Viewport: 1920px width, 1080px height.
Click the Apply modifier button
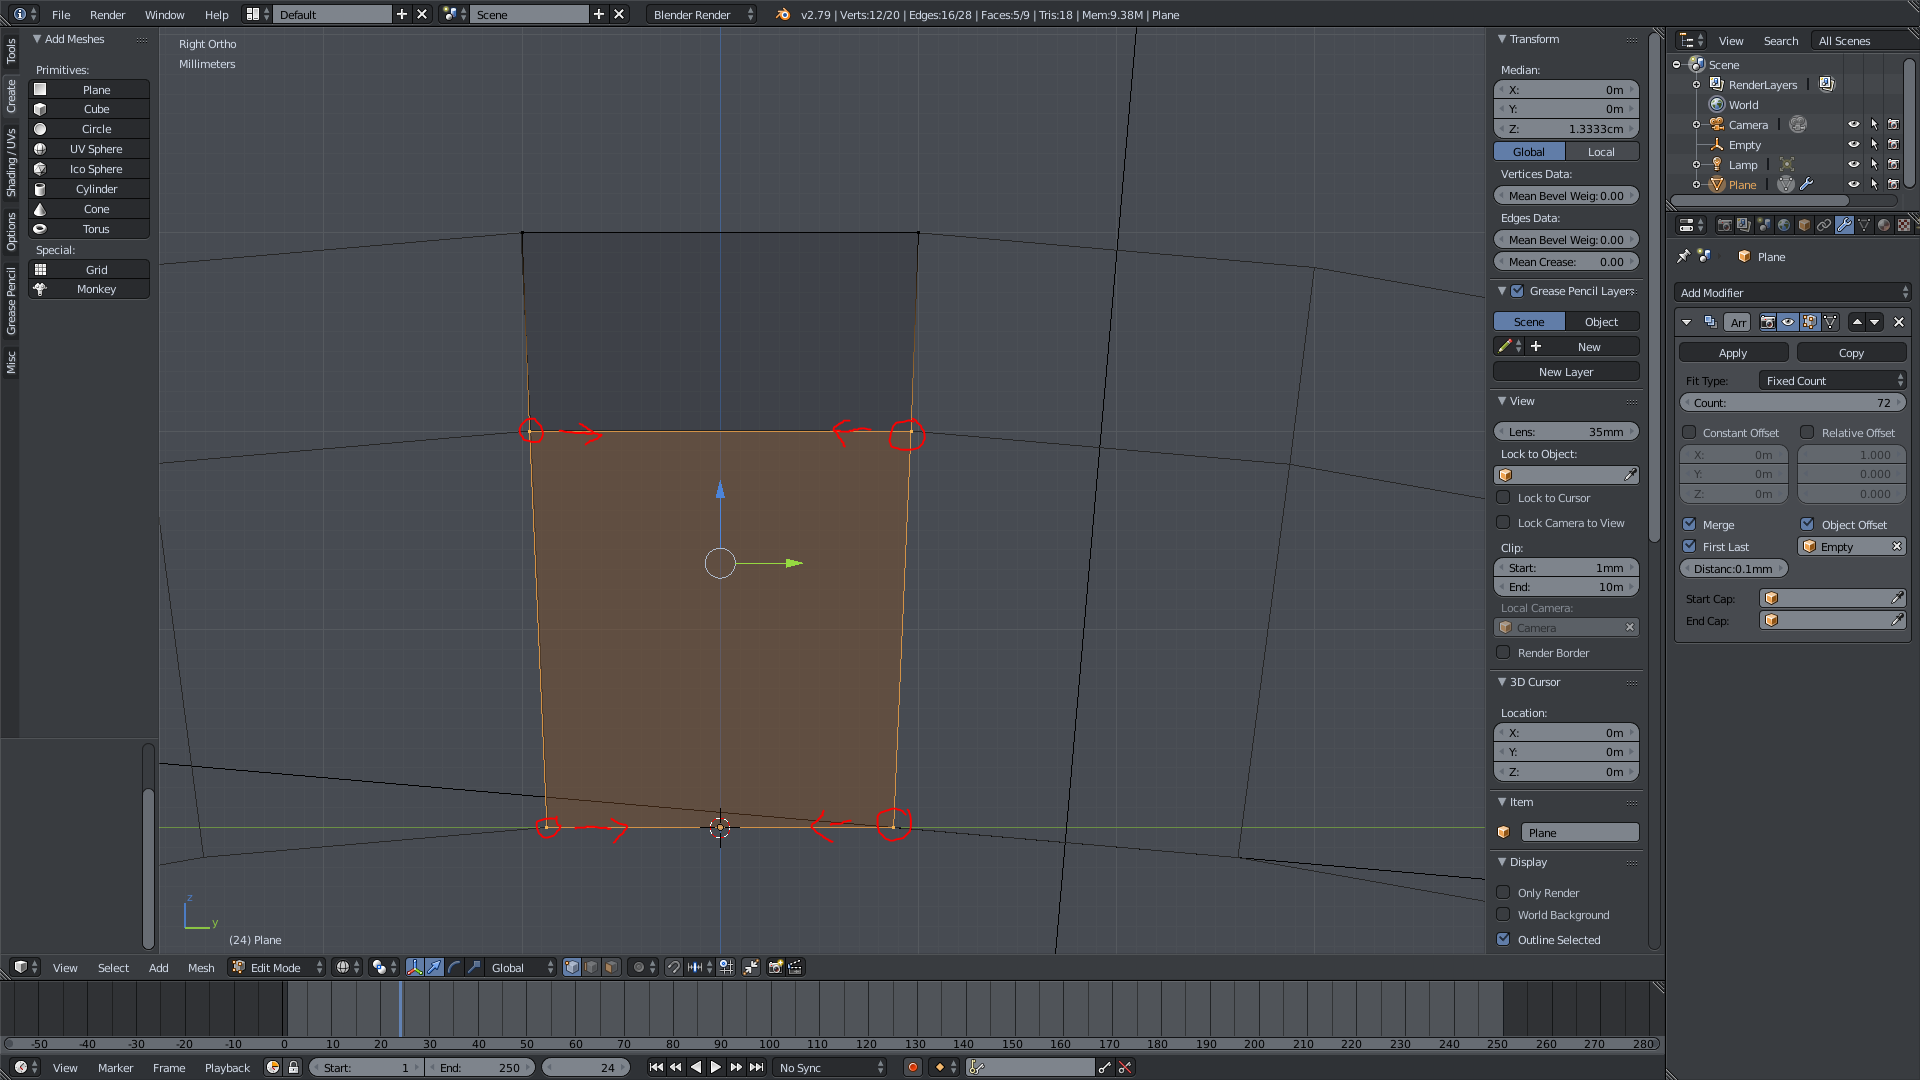[1733, 352]
